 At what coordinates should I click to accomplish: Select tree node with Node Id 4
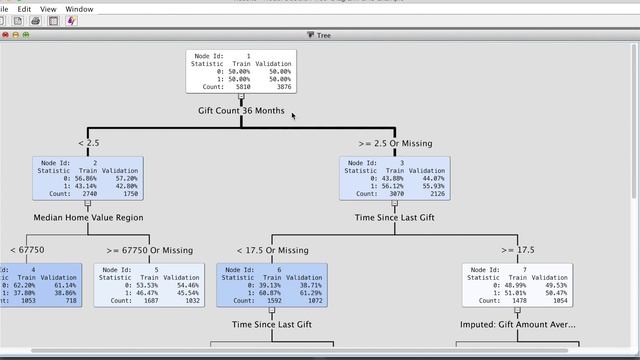coord(41,285)
